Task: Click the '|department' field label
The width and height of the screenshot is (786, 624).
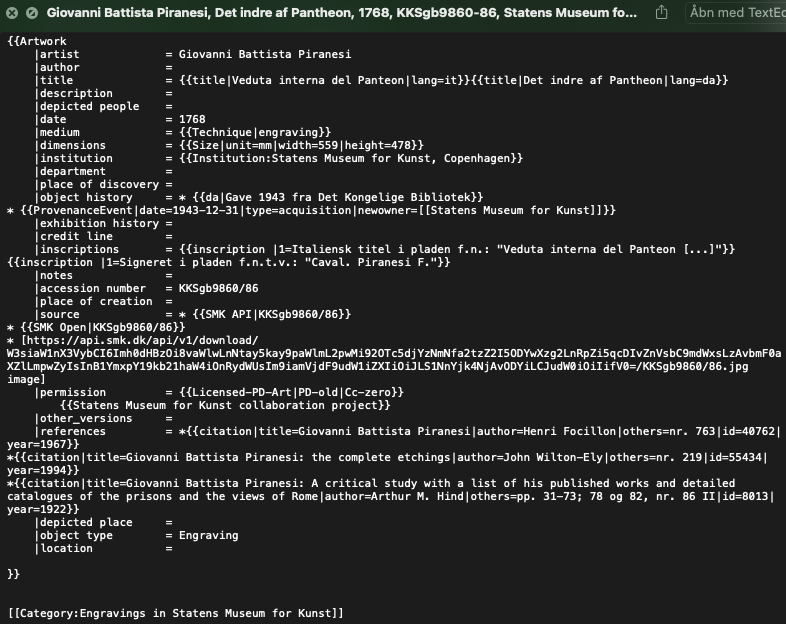Action: tap(70, 171)
